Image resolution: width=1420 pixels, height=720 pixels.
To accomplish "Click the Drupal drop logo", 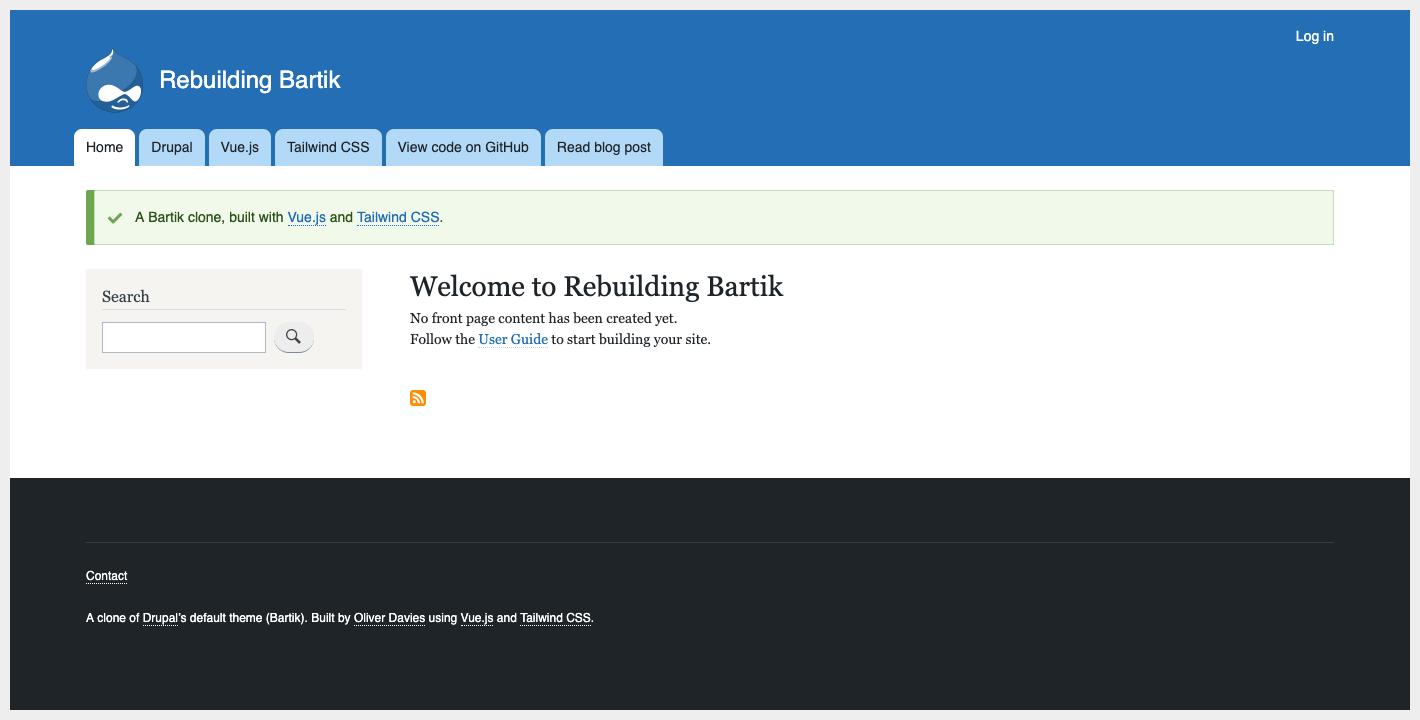I will click(115, 81).
